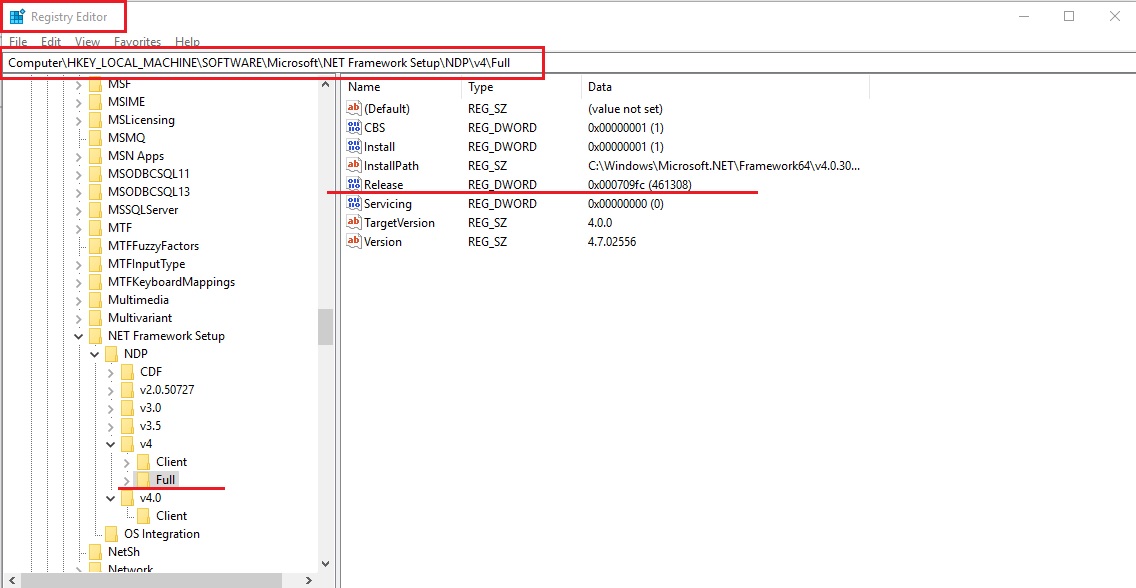
Task: Select the TargetVersion string value icon
Action: tap(354, 222)
